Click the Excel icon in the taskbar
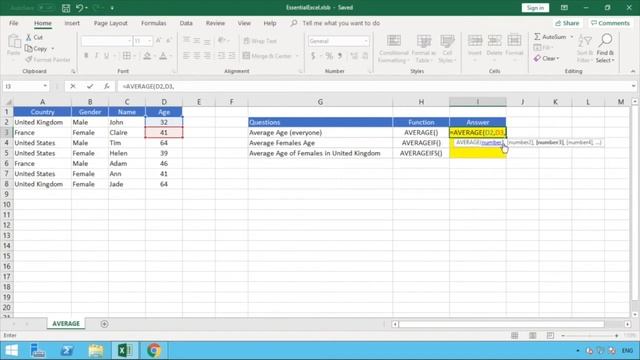Image resolution: width=640 pixels, height=360 pixels. click(125, 350)
